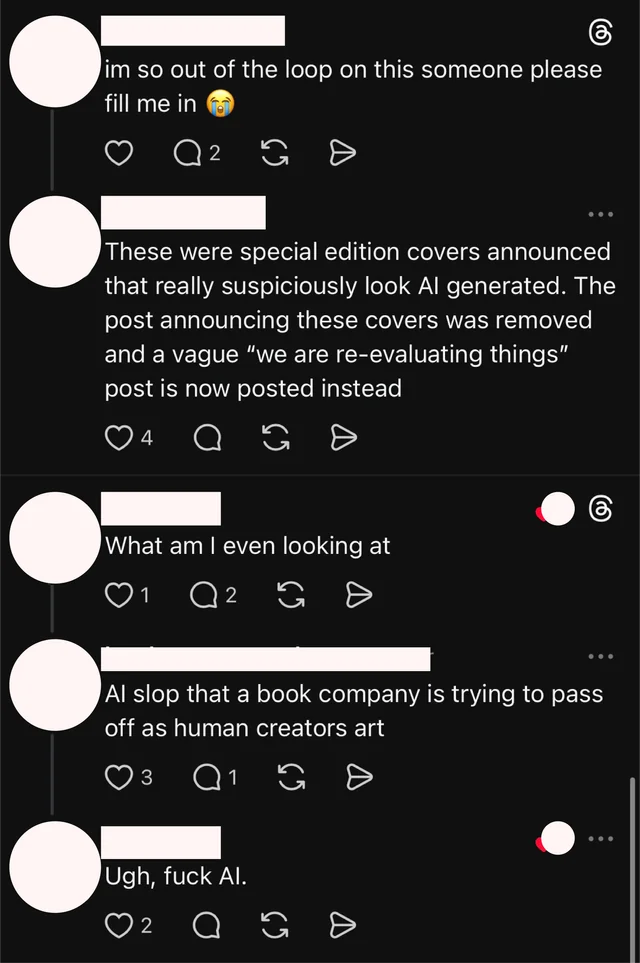Open more options for "special edition covers" reply
Screen dimensions: 640x963
pos(600,214)
